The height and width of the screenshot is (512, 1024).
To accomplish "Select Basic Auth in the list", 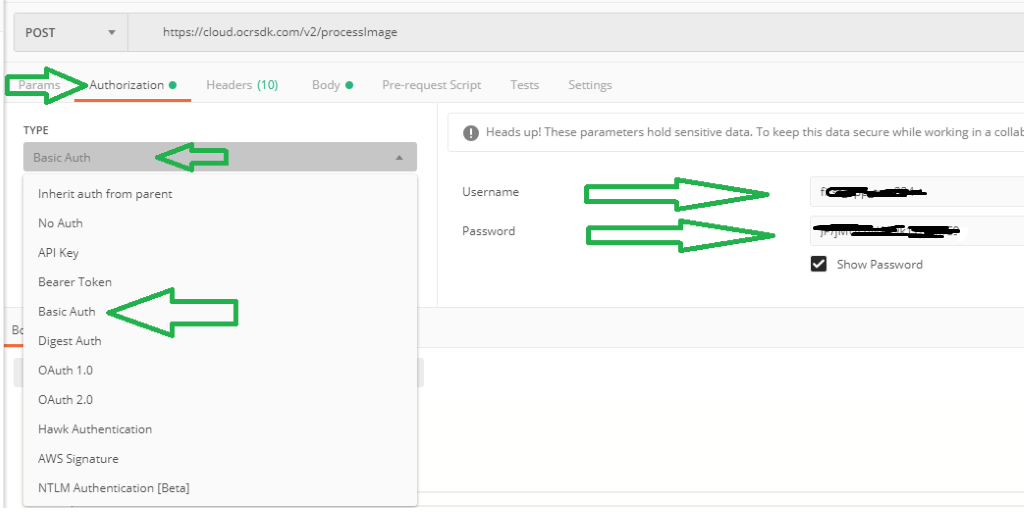I will (x=219, y=312).
